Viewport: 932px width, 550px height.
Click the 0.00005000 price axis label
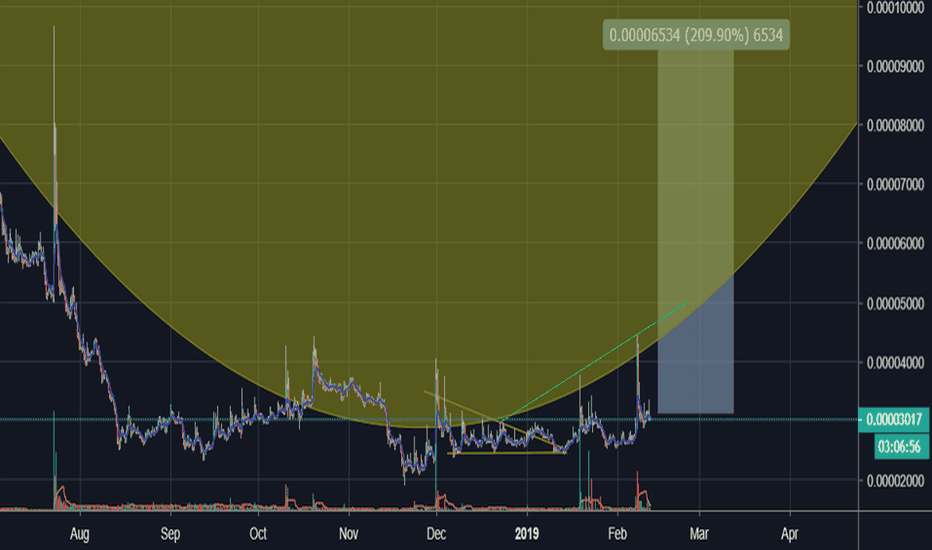tap(895, 303)
